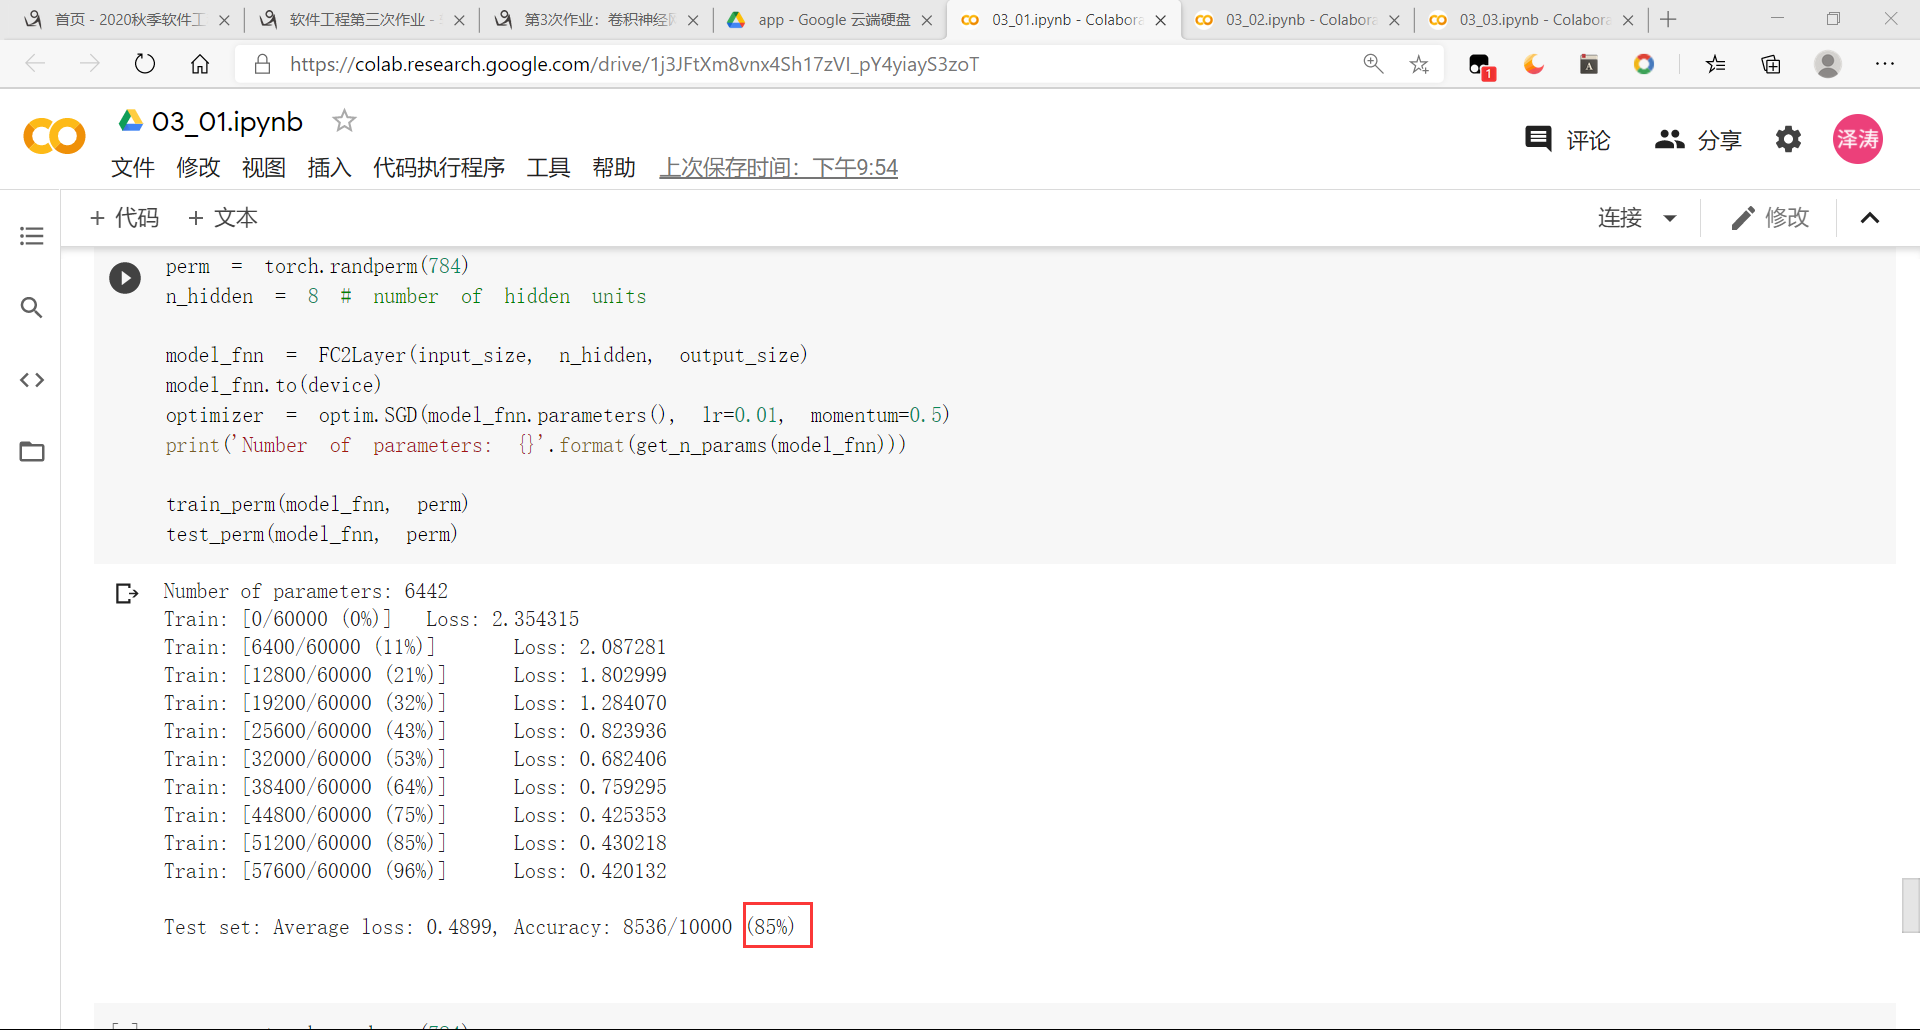1920x1030 pixels.
Task: Run the code cell with play button
Action: pyautogui.click(x=125, y=277)
